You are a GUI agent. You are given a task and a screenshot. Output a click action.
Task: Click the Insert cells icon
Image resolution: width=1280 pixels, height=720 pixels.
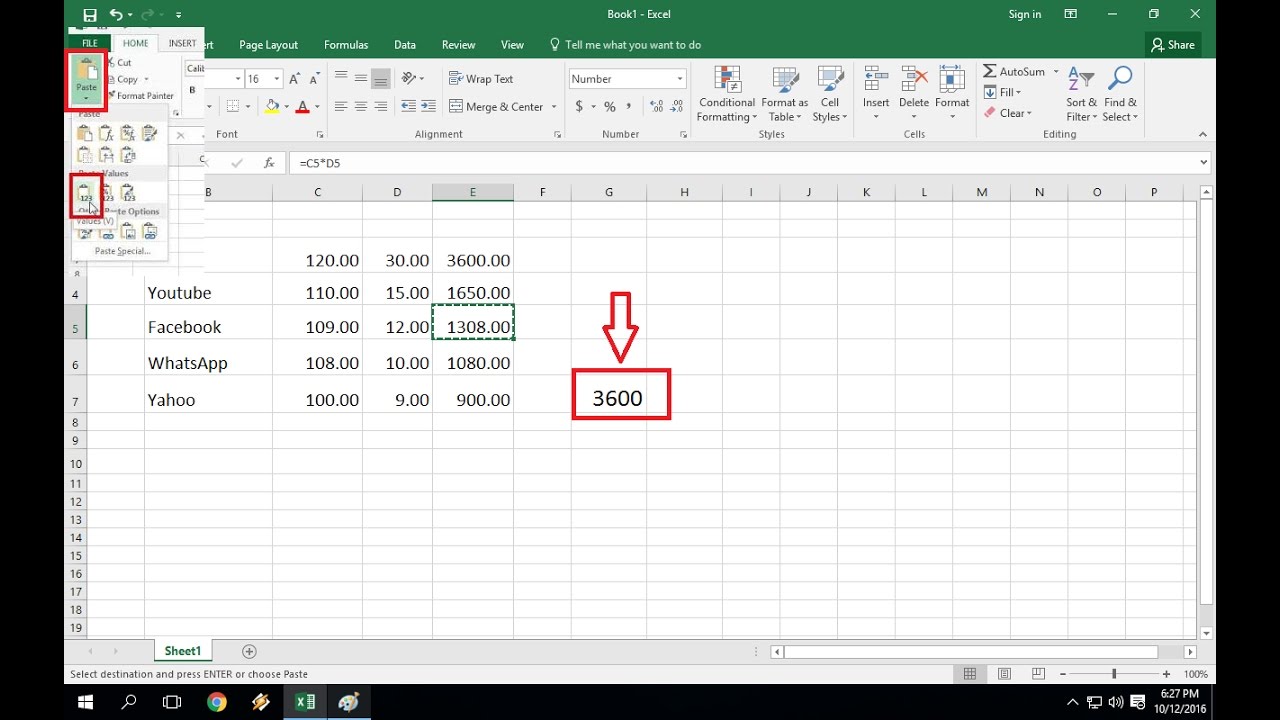[x=876, y=95]
